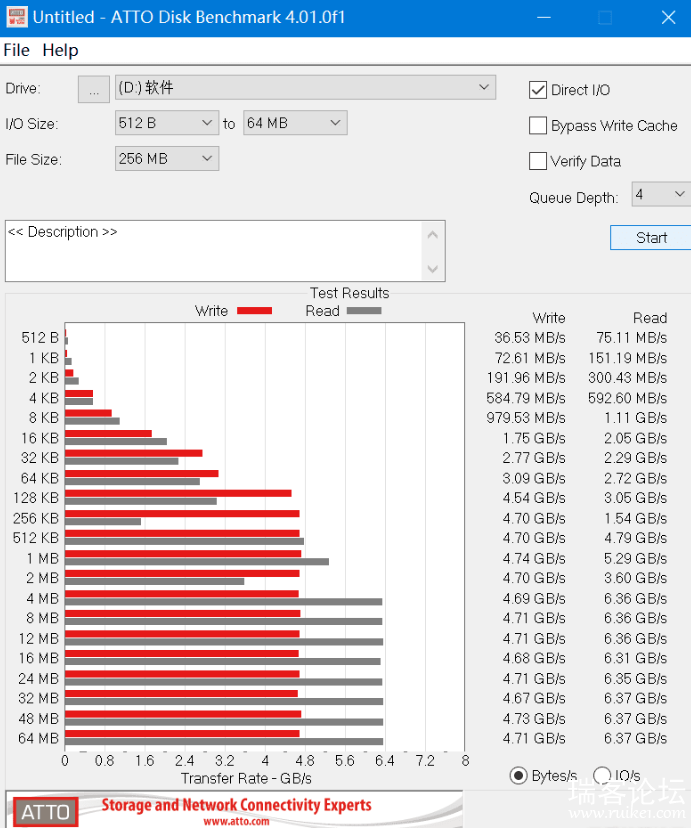Open the File Size 256 MB dropdown
The width and height of the screenshot is (691, 828).
[167, 158]
